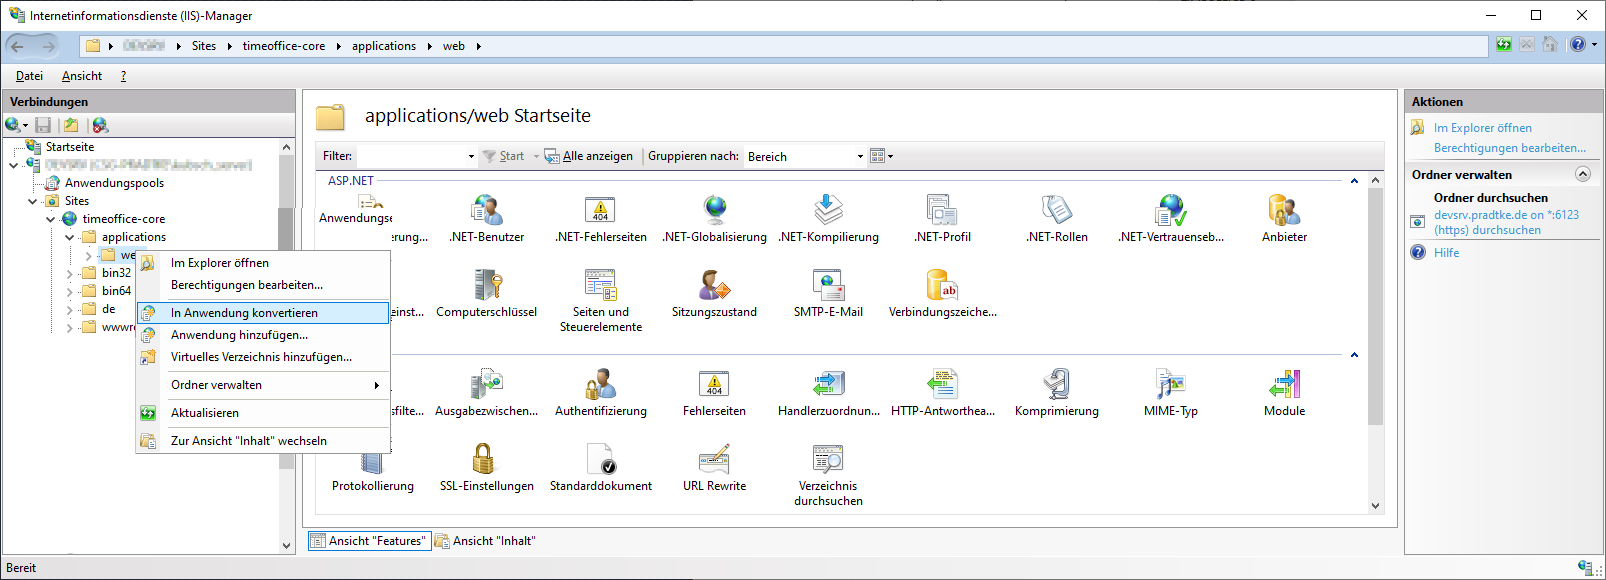Collapse the timeoffice-core tree node
The image size is (1606, 580).
click(x=51, y=219)
